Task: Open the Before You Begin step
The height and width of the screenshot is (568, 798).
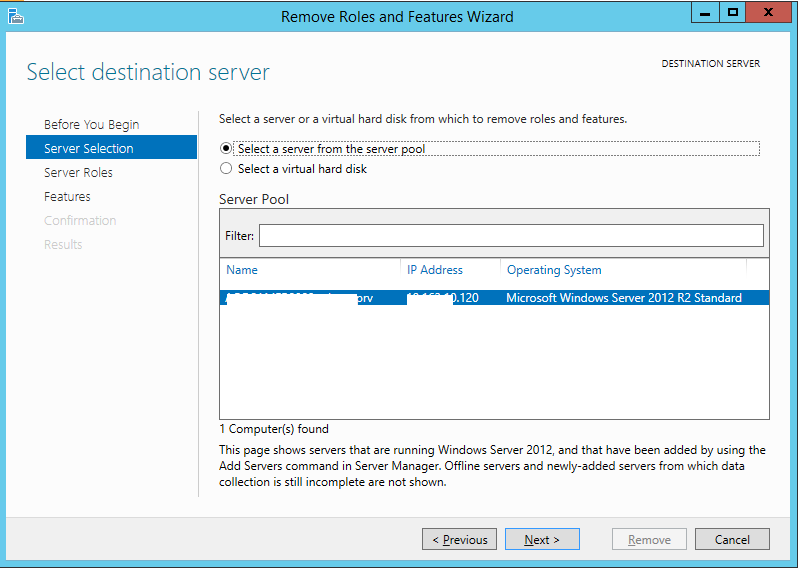Action: pyautogui.click(x=92, y=125)
